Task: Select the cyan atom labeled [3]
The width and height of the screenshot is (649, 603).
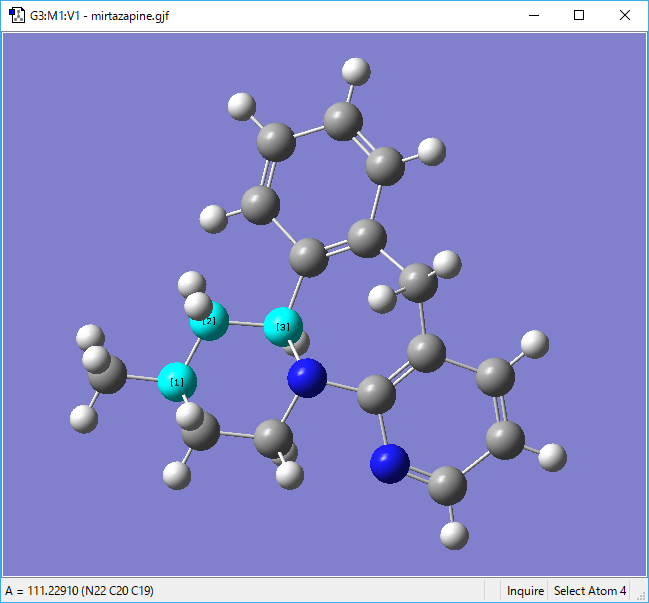Action: pyautogui.click(x=283, y=327)
